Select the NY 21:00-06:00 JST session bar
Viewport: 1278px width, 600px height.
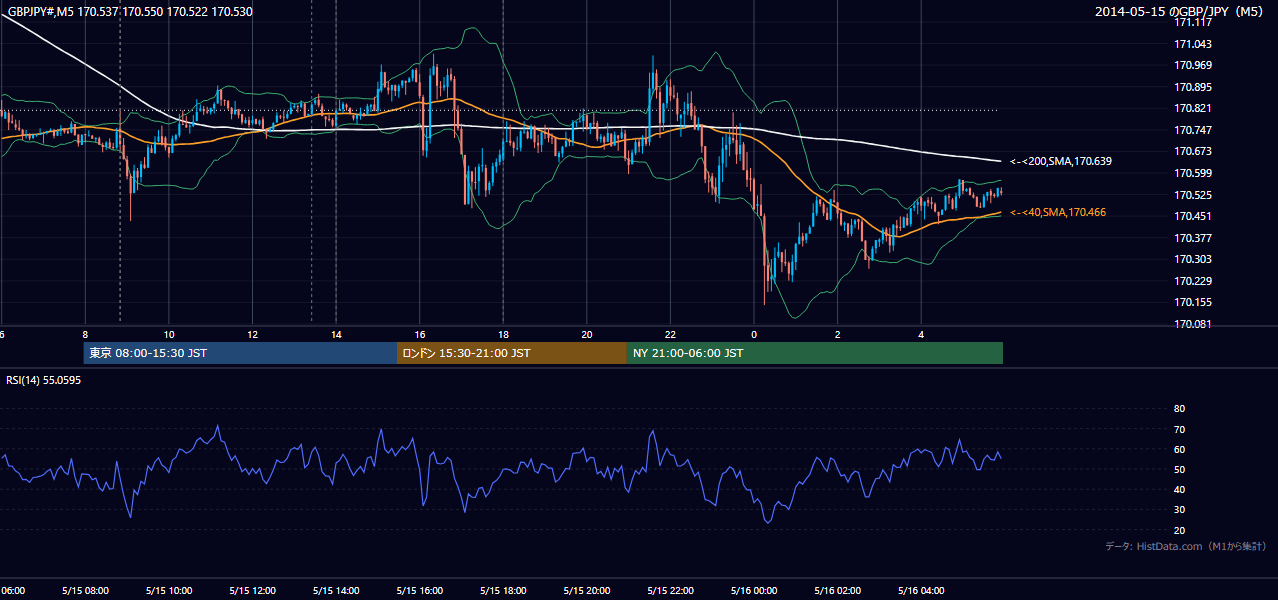point(815,353)
